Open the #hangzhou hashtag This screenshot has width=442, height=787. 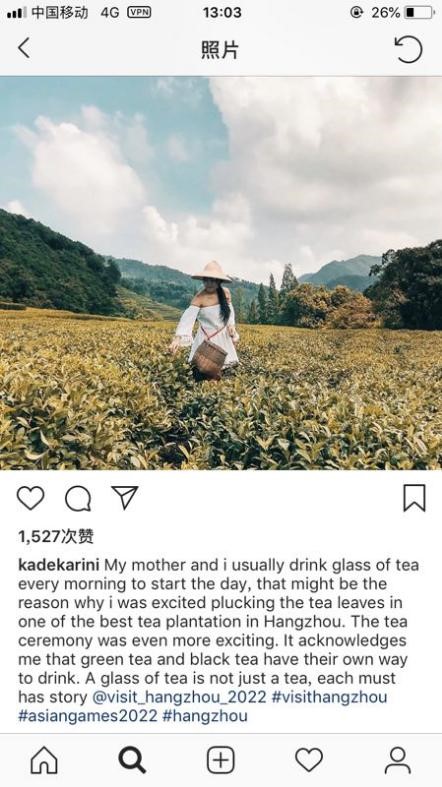[x=205, y=716]
